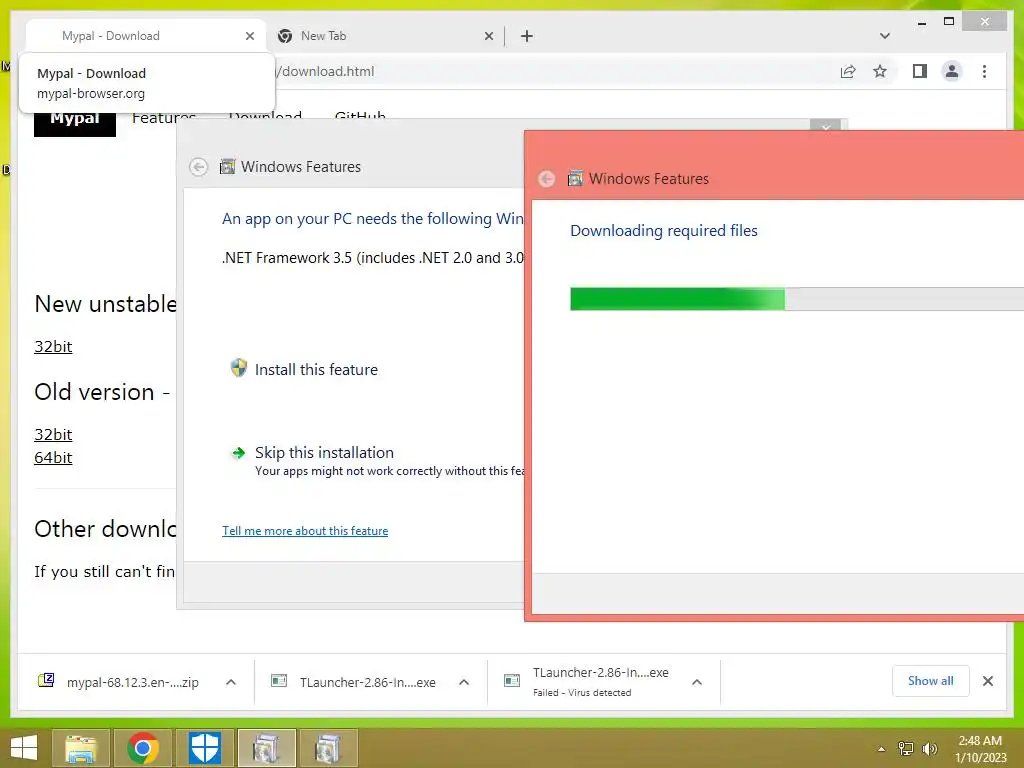Click the Chrome taskbar icon
This screenshot has height=768, width=1024.
pos(142,748)
